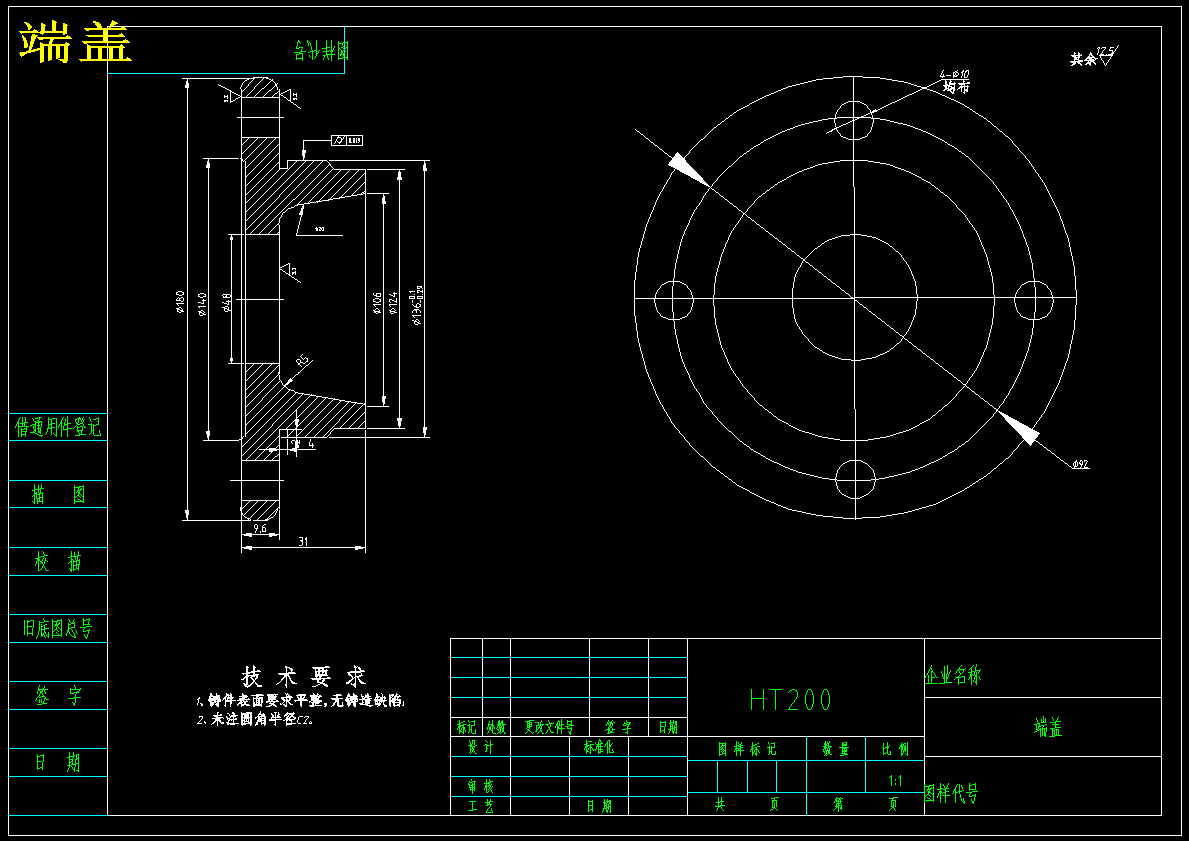This screenshot has height=841, width=1189.
Task: Click the 日期 cell beside 工艺 row
Action: pyautogui.click(x=599, y=806)
